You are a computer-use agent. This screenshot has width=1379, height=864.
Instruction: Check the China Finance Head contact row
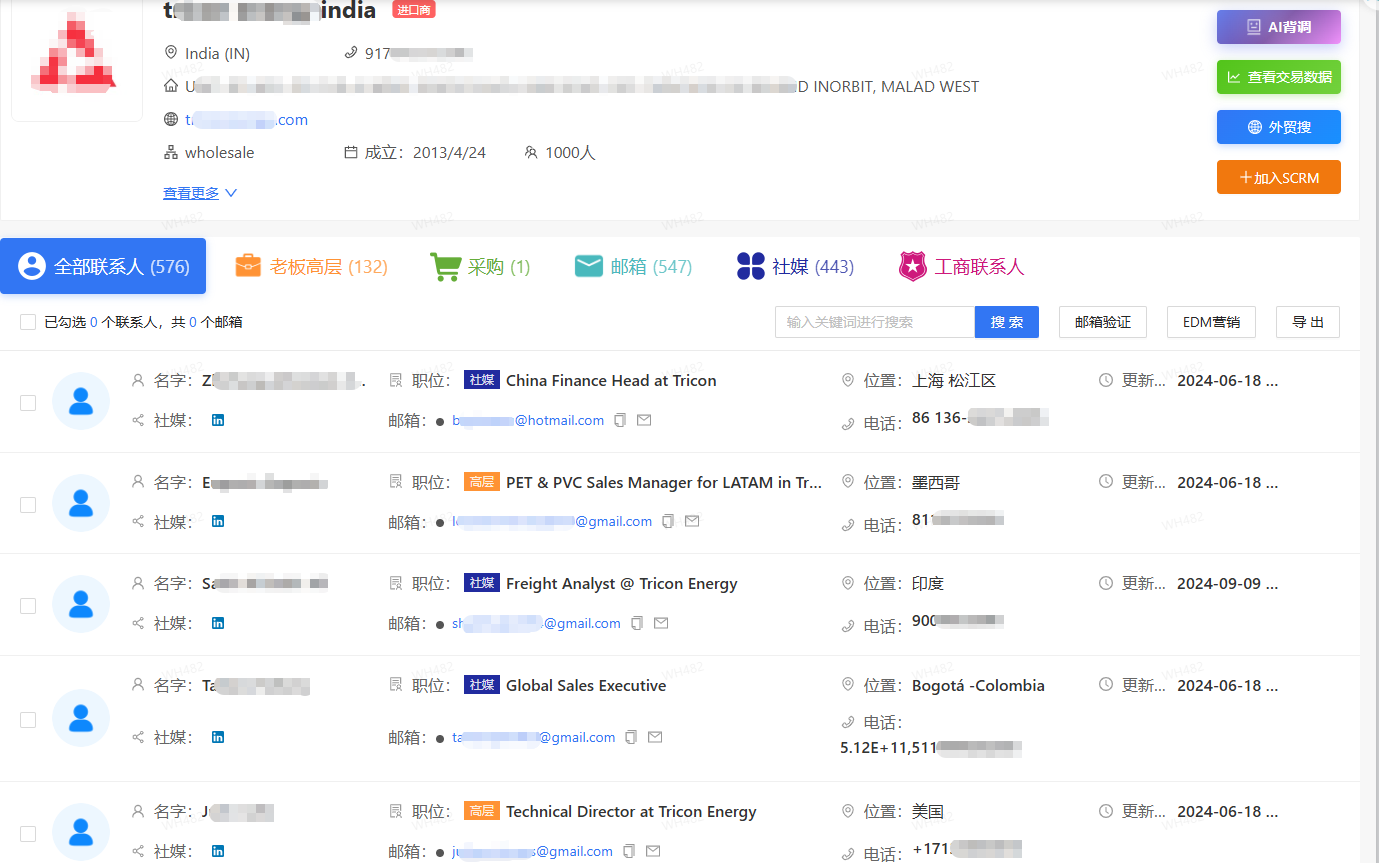click(28, 402)
